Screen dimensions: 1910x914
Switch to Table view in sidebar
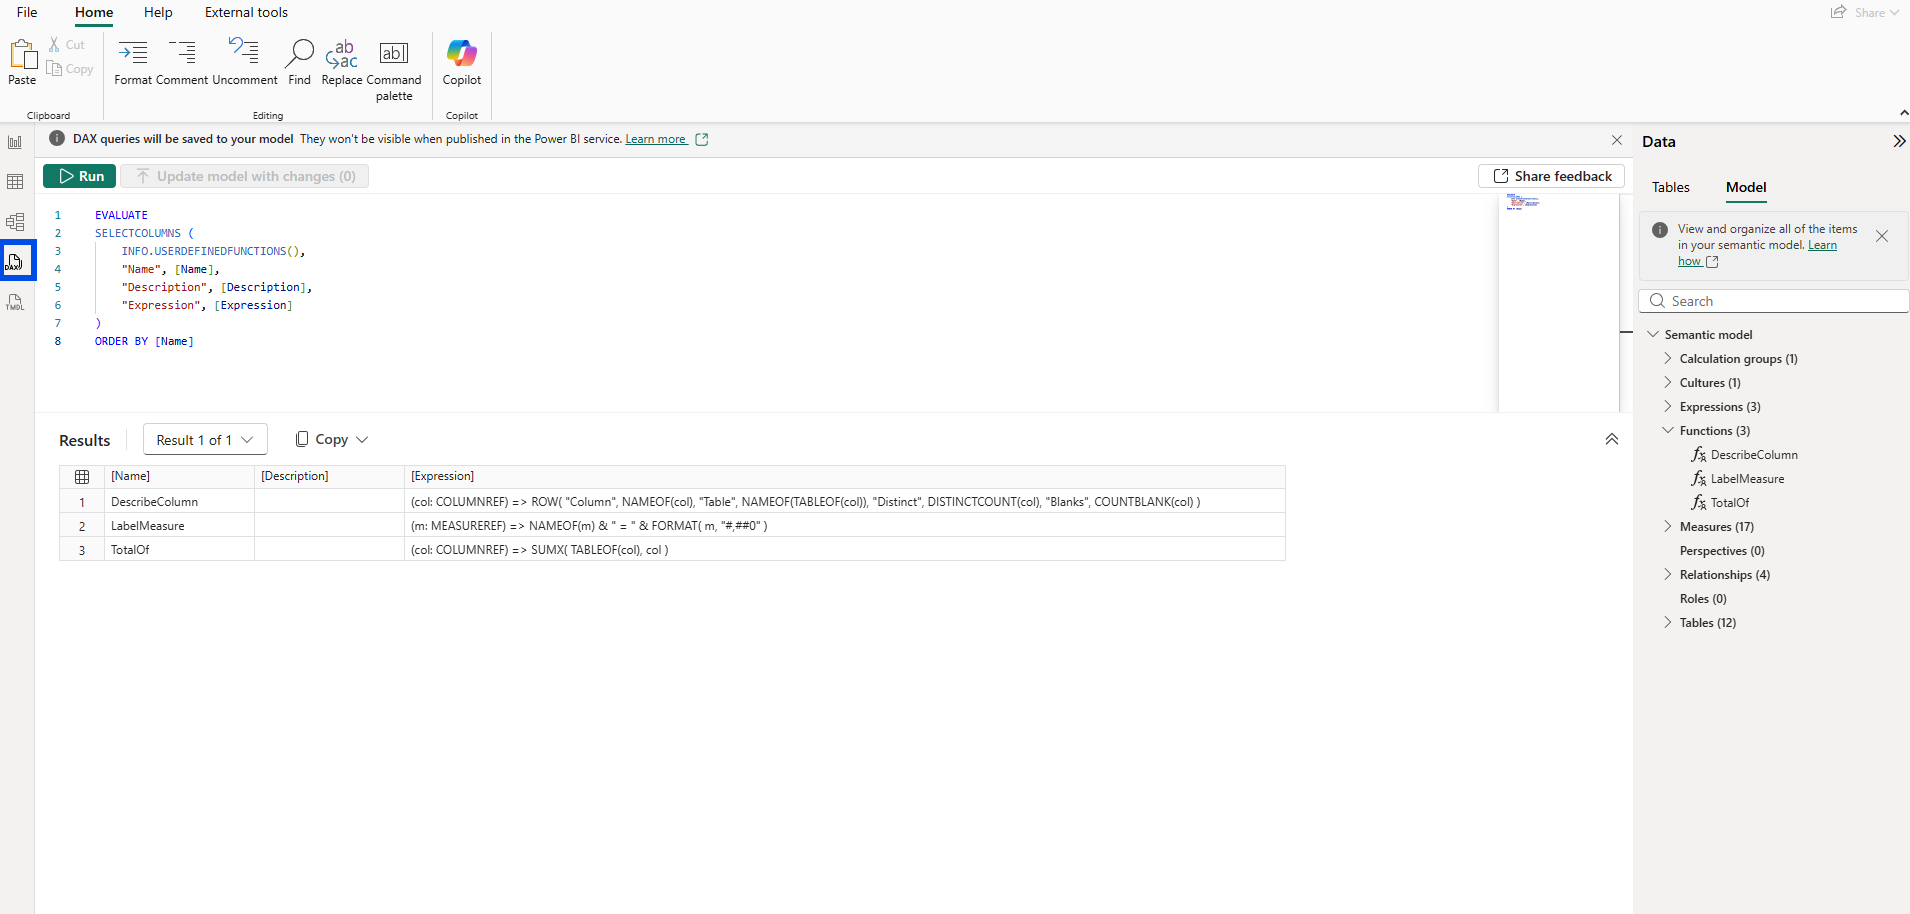(x=15, y=182)
